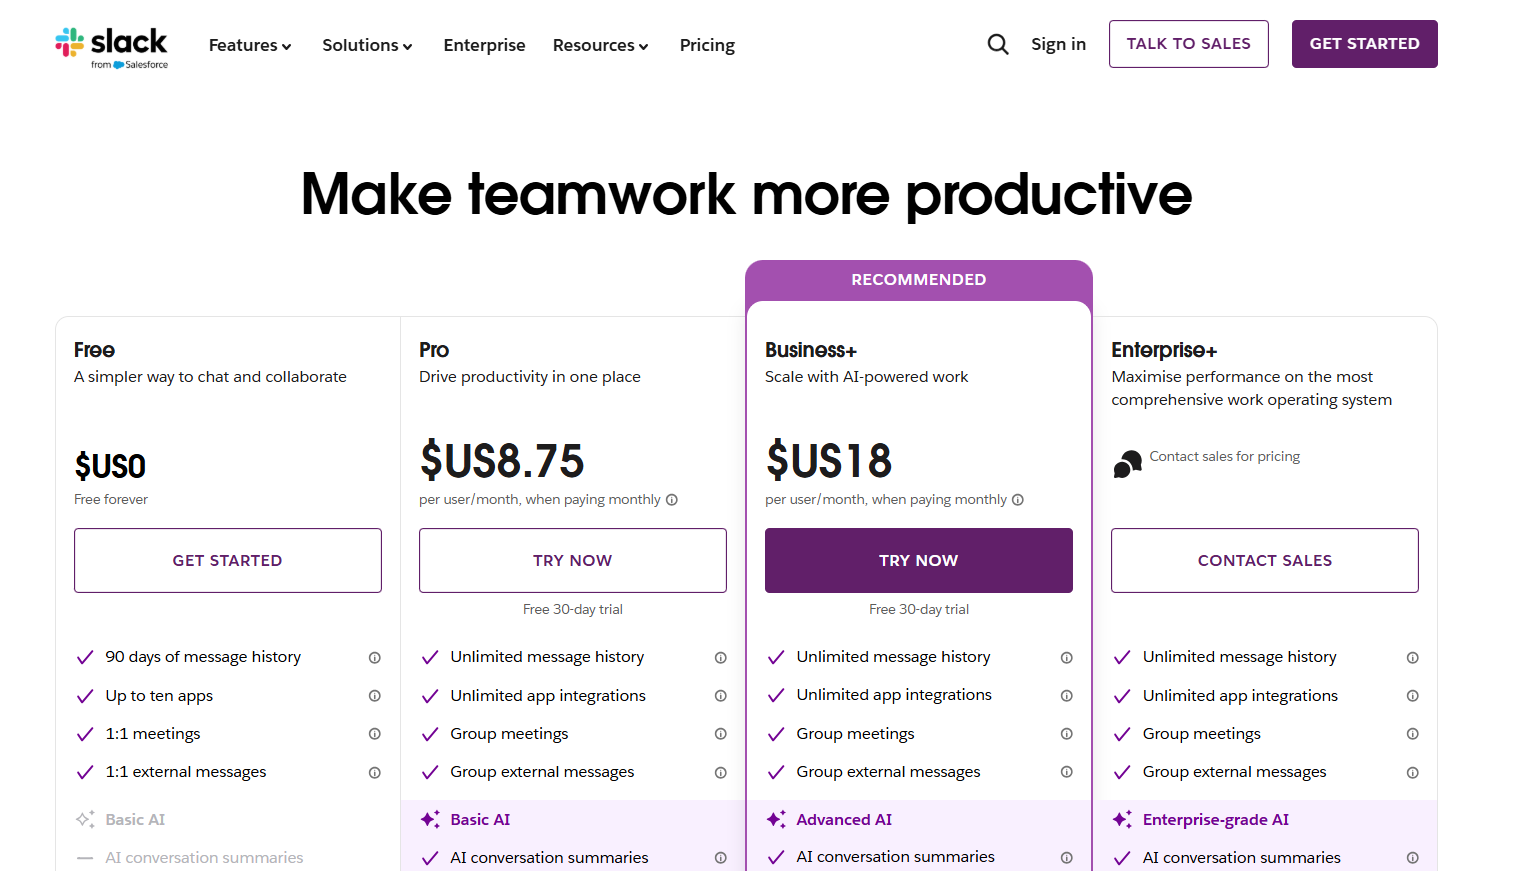The height and width of the screenshot is (871, 1516).
Task: Open the search magnifier icon
Action: [x=997, y=44]
